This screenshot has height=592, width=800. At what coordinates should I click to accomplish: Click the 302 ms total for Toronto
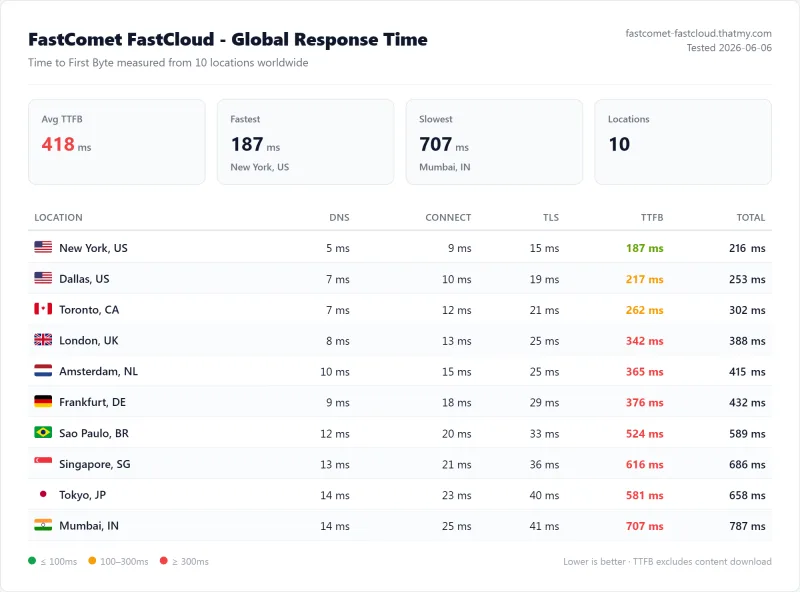point(747,310)
